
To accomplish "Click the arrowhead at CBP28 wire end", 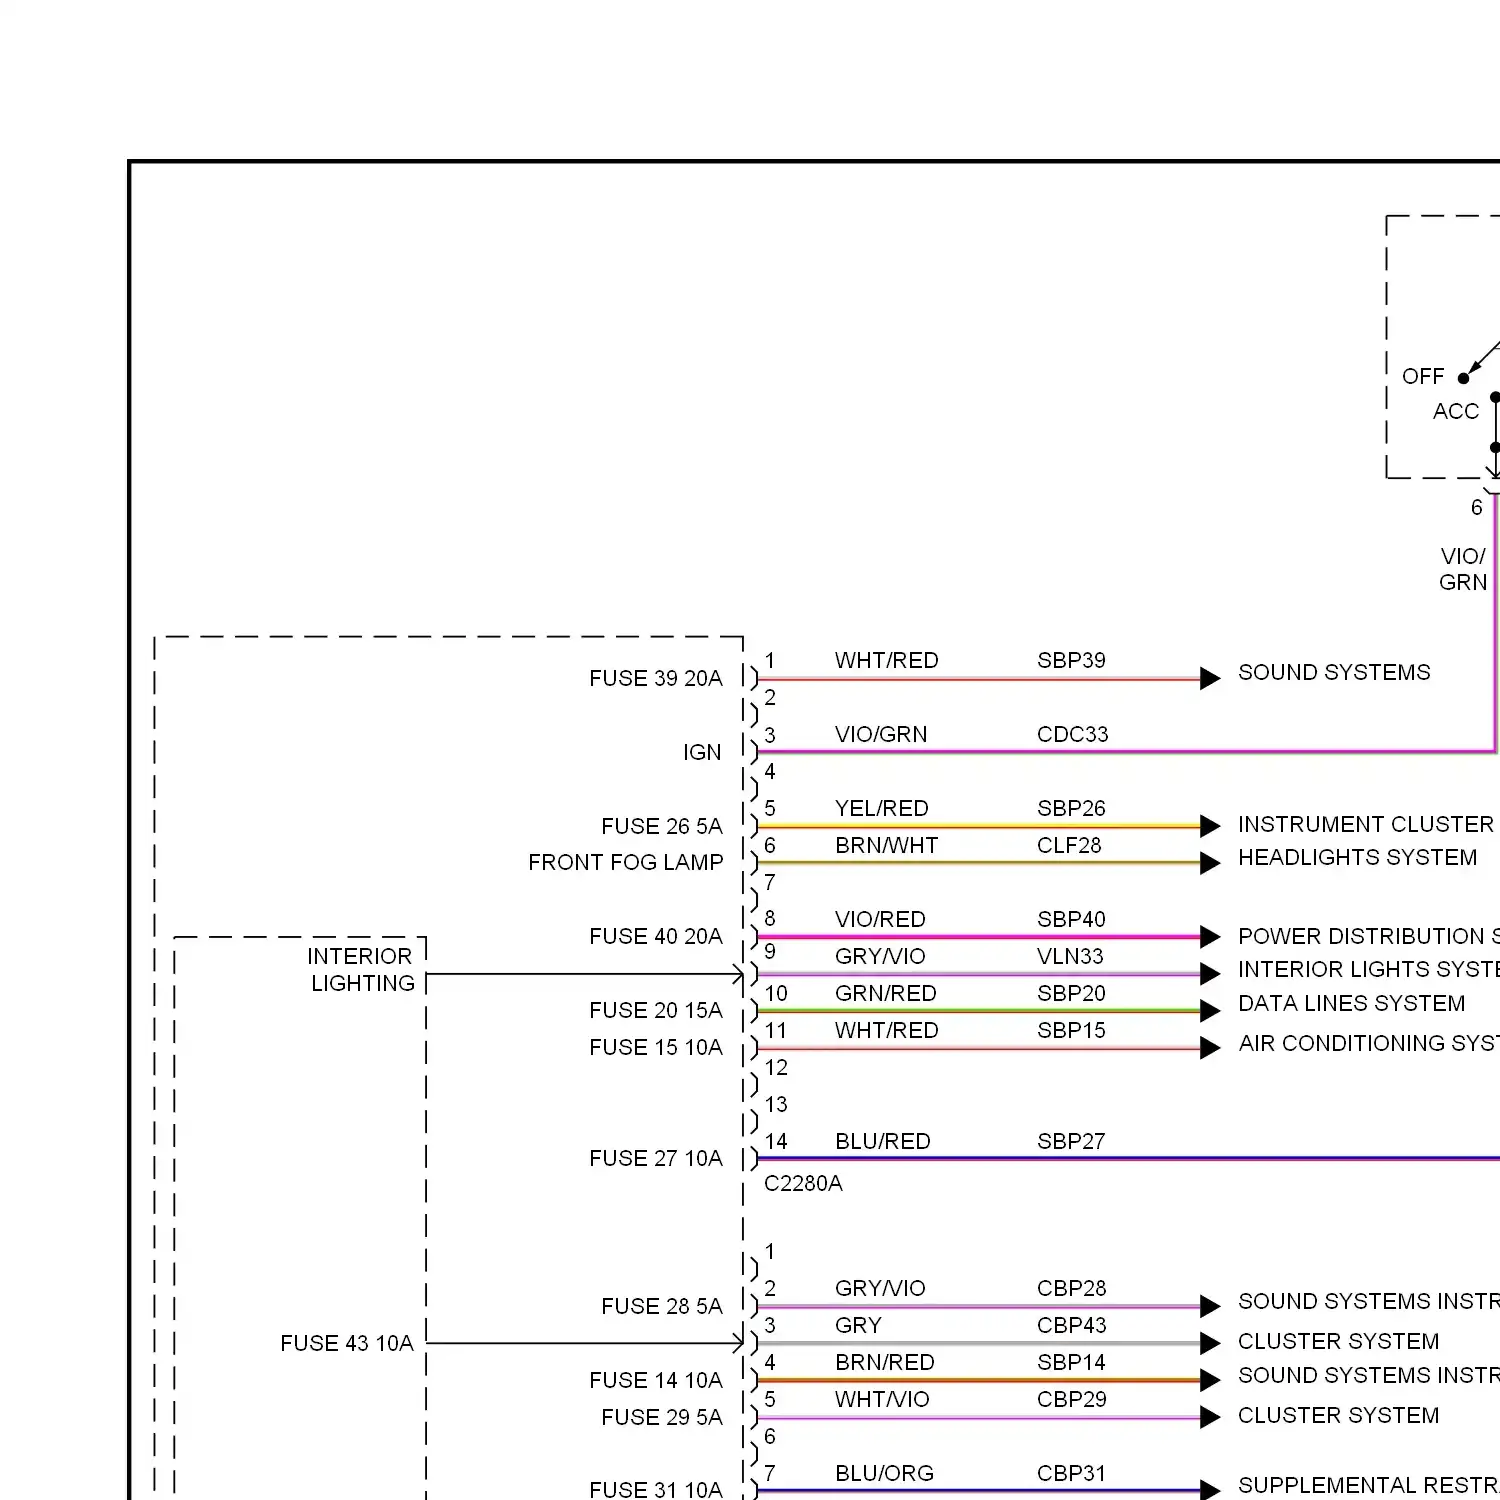I will coord(1210,1306).
